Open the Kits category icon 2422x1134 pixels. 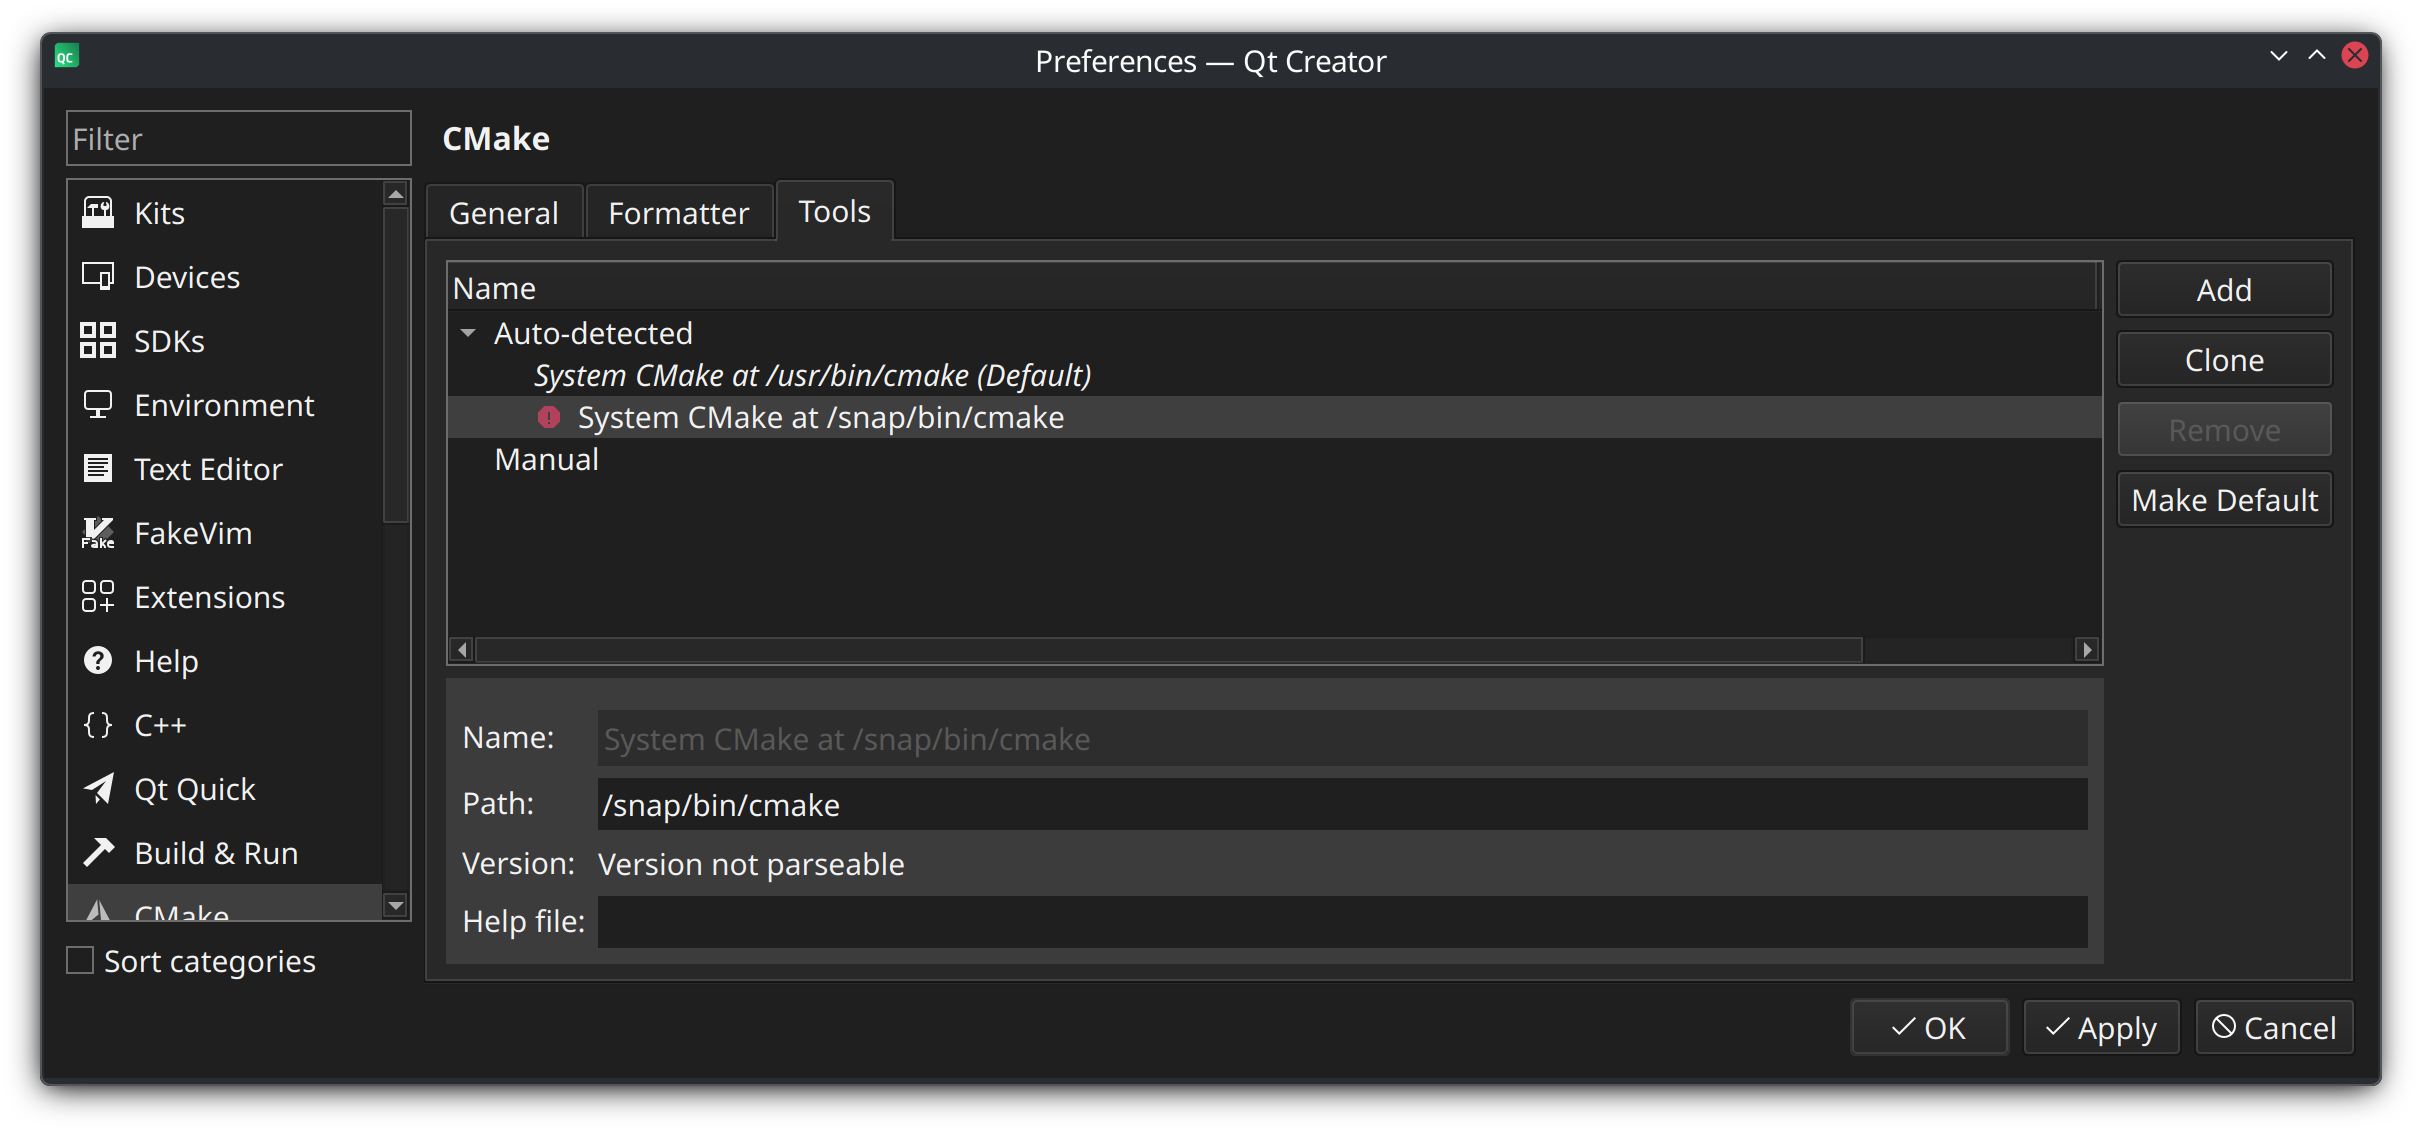point(98,213)
